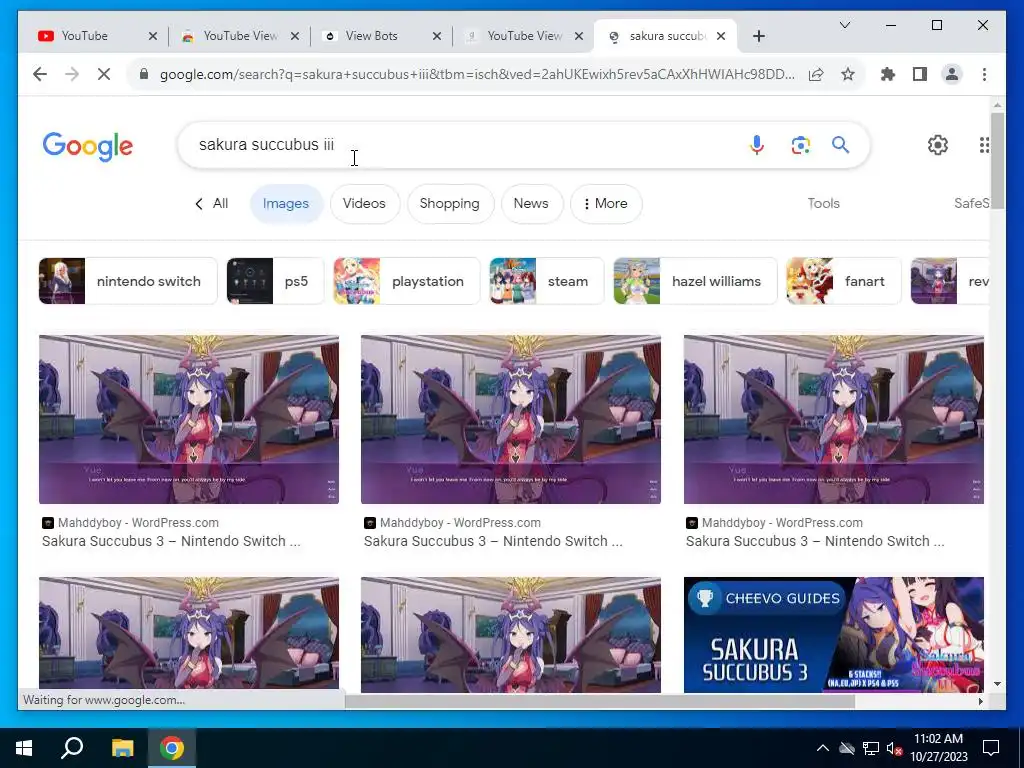
Task: Open the Windows notification center
Action: (991, 748)
